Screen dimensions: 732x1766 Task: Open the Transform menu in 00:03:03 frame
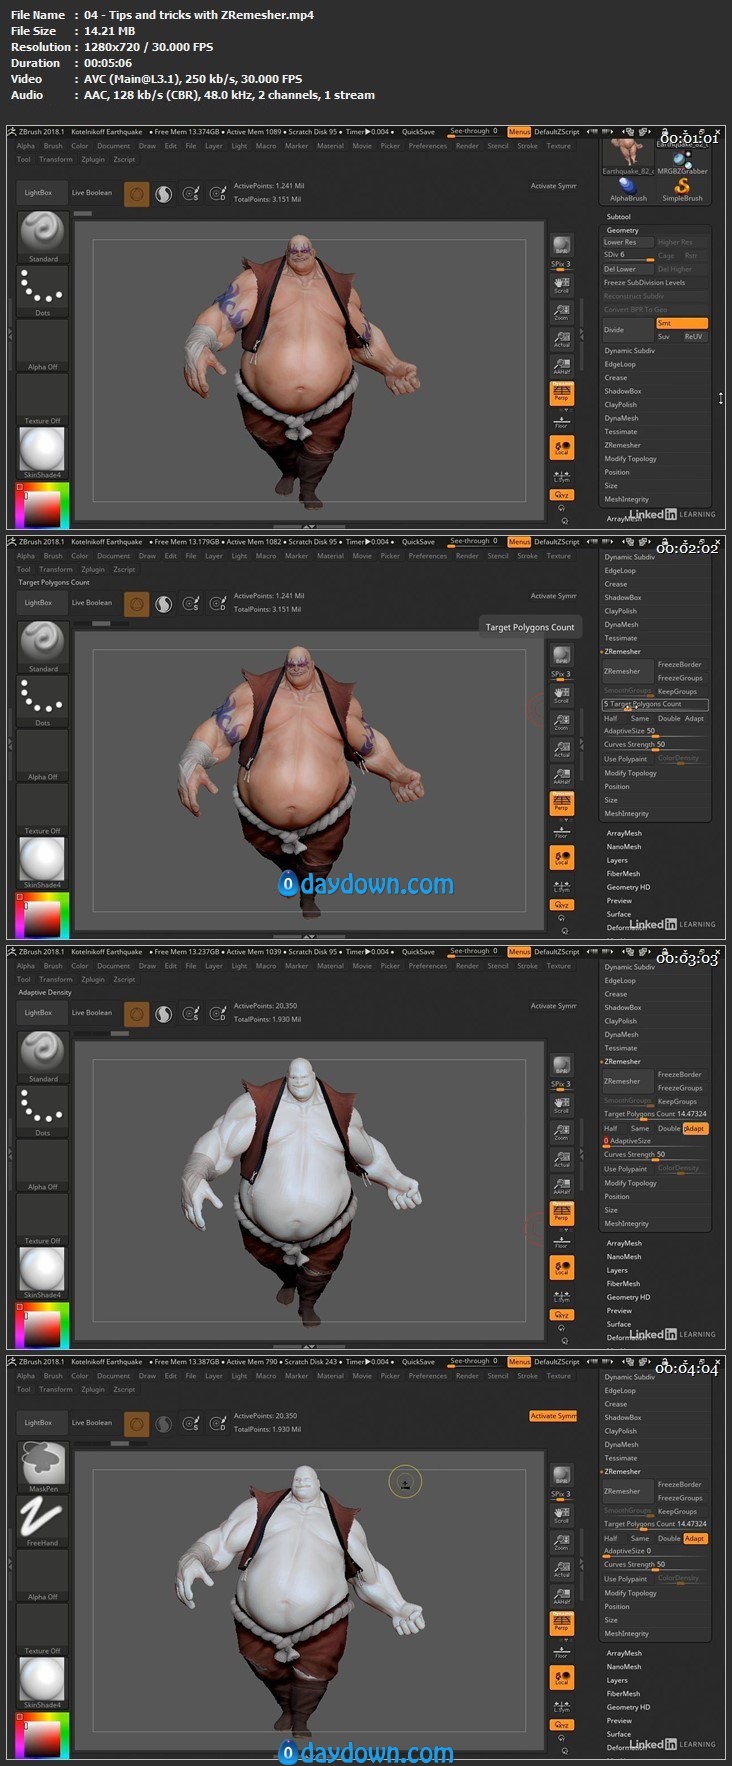pyautogui.click(x=56, y=980)
